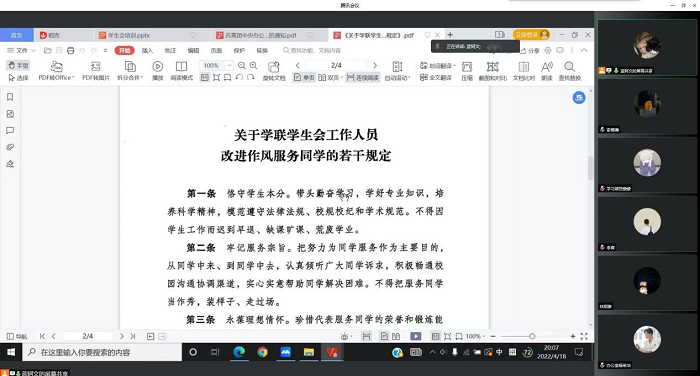Click the 压缩 compress tool
The height and width of the screenshot is (376, 700).
(467, 71)
